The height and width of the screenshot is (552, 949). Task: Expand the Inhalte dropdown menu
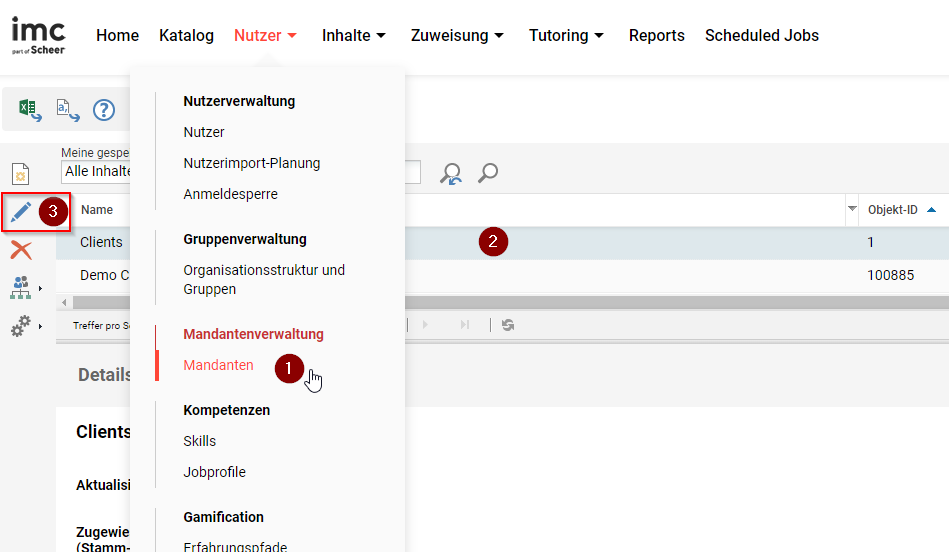click(x=354, y=36)
